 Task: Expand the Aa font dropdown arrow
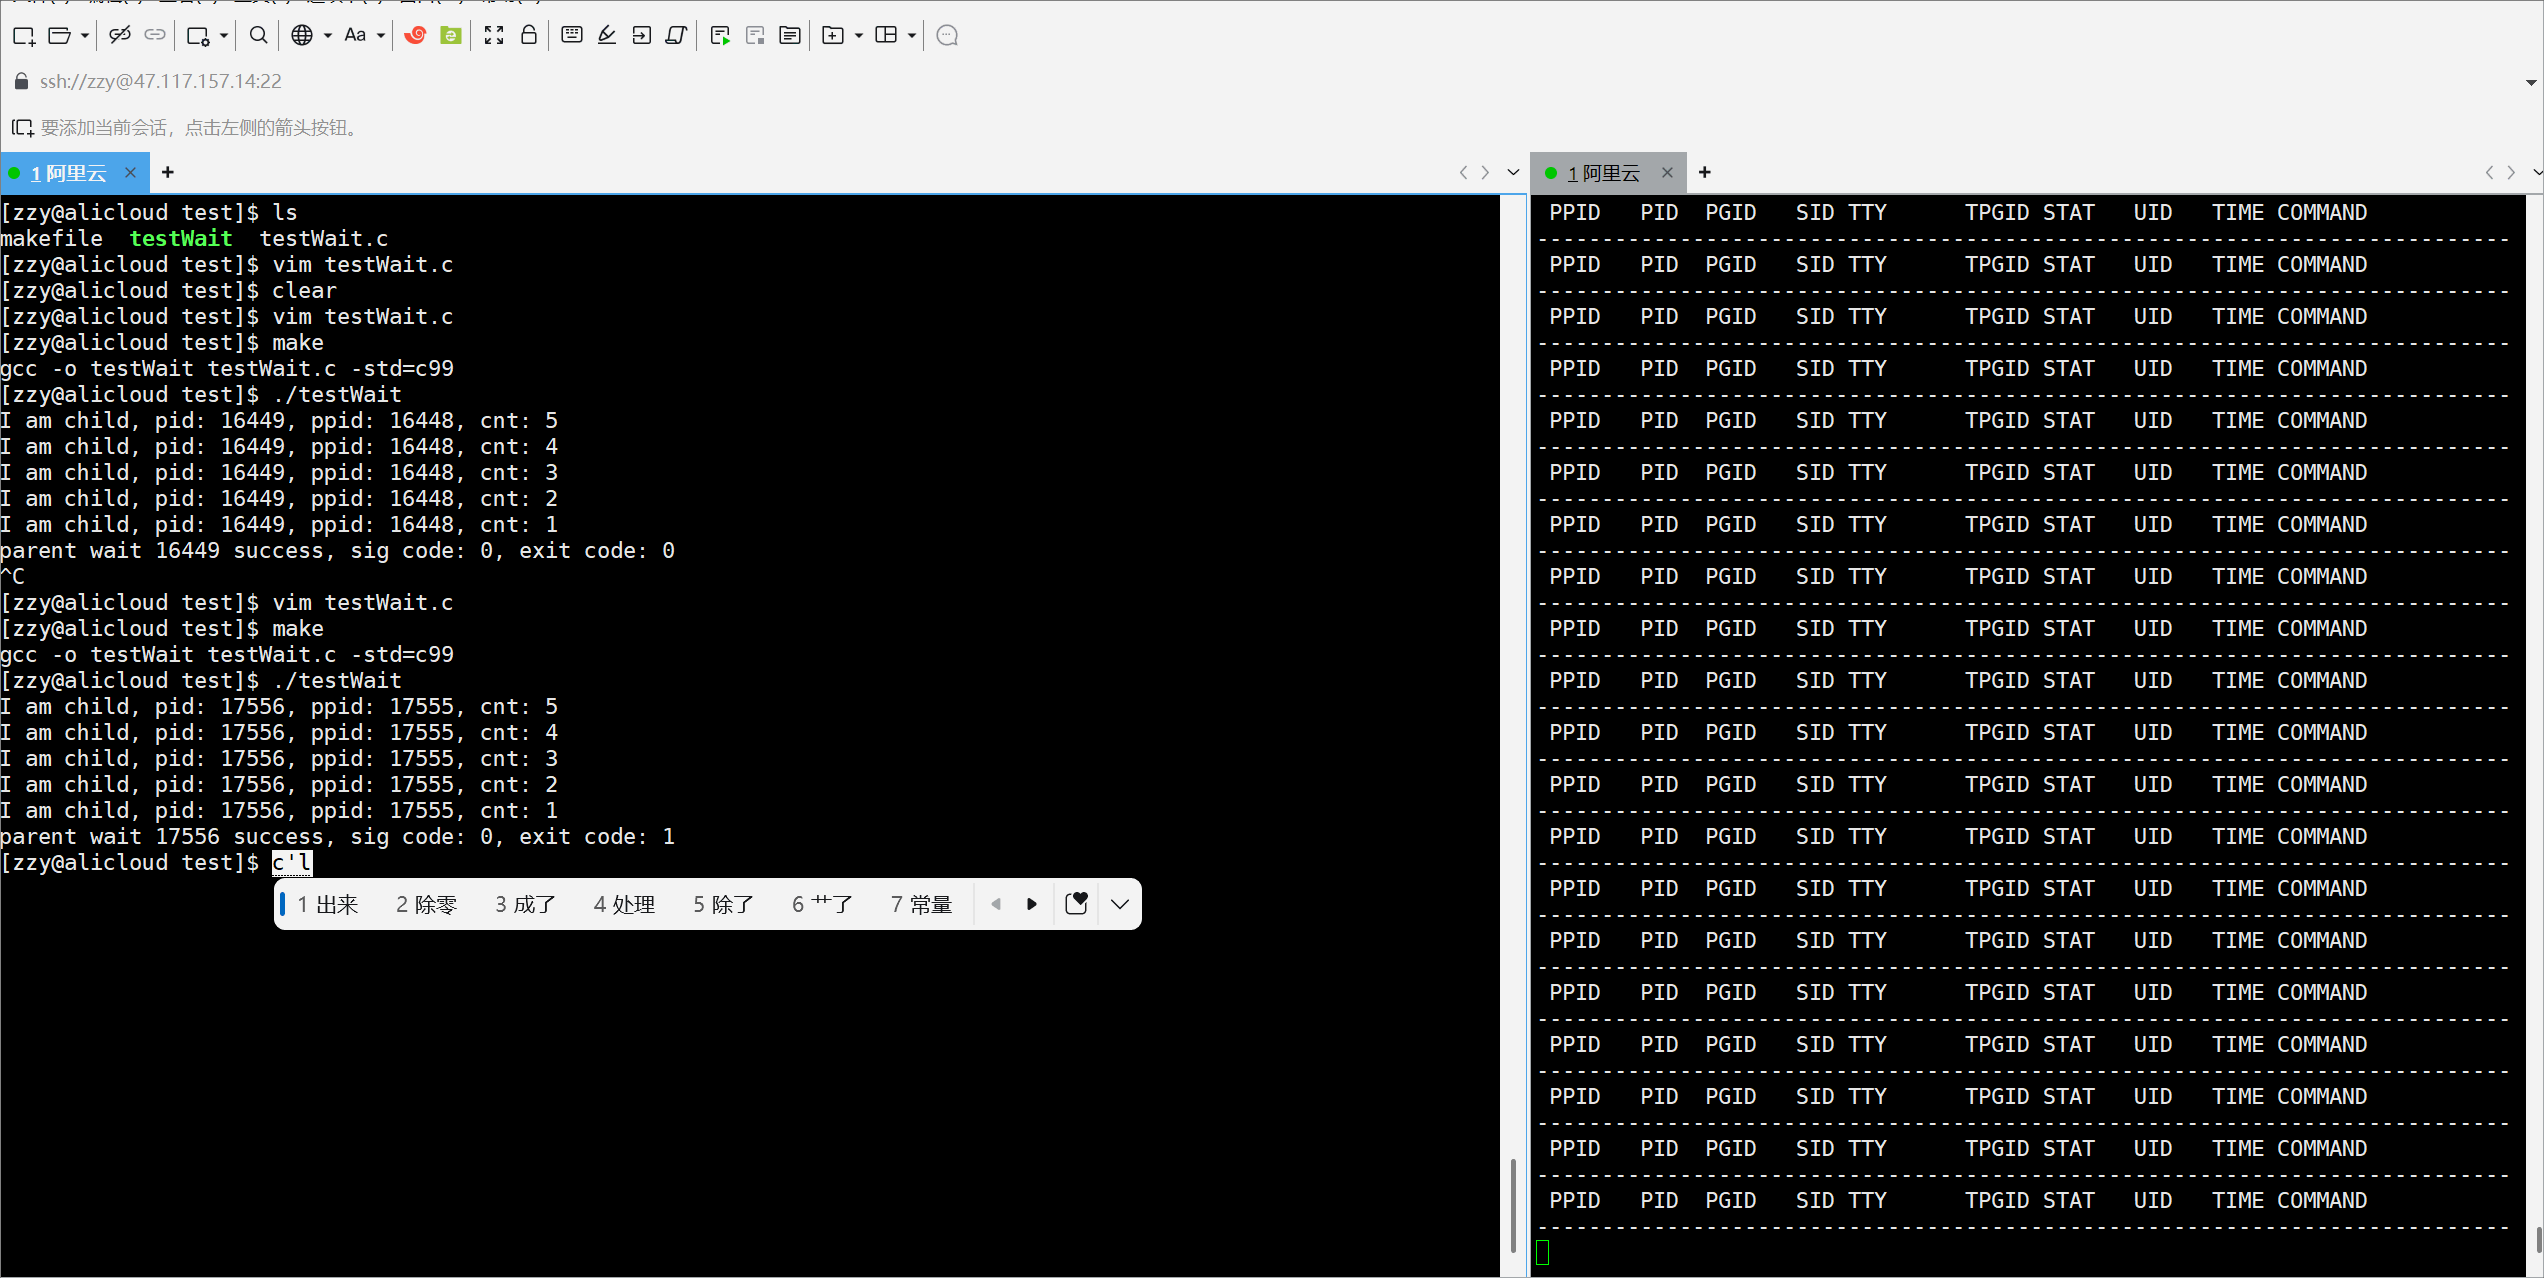[381, 36]
